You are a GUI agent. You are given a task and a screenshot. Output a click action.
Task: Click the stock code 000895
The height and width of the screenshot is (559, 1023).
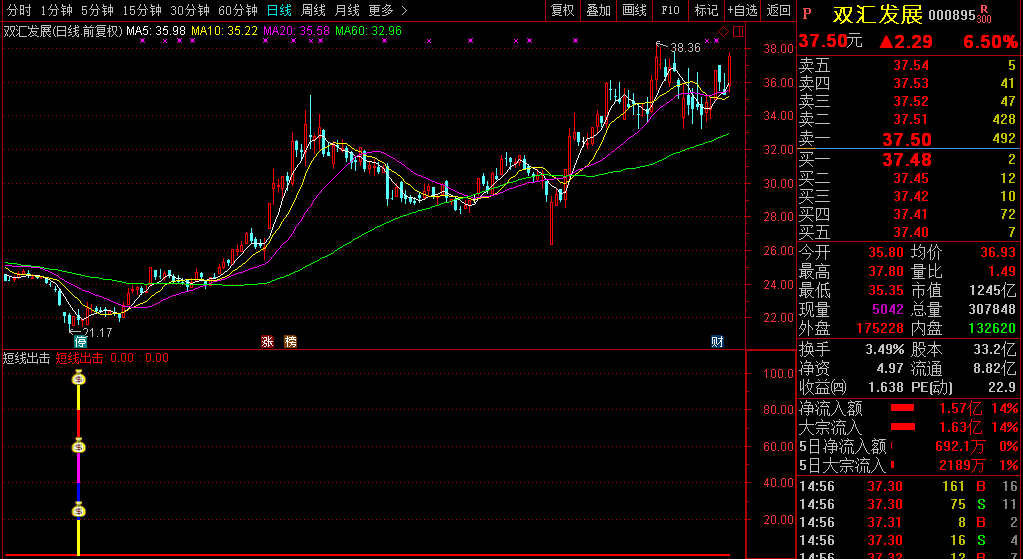tap(951, 15)
